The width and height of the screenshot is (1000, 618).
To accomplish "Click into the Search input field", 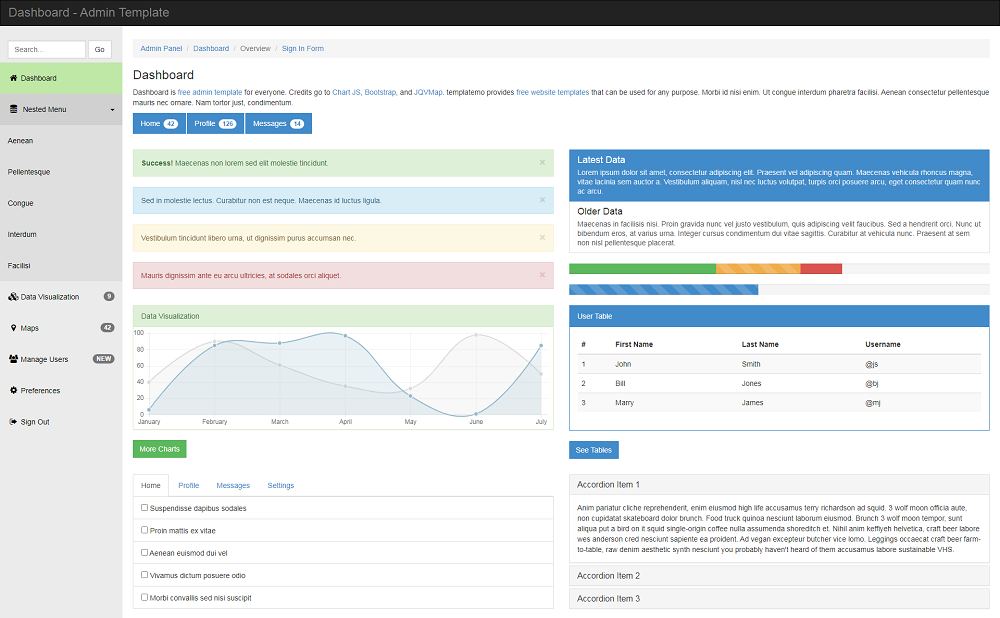I will (x=47, y=50).
